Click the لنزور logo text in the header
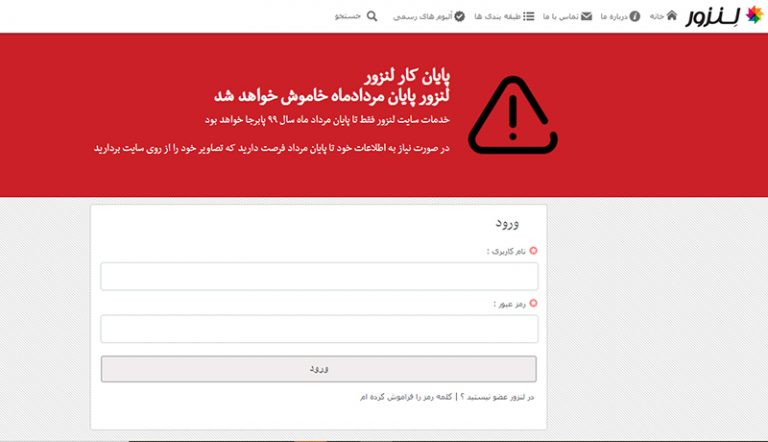The height and width of the screenshot is (442, 768). coord(714,18)
